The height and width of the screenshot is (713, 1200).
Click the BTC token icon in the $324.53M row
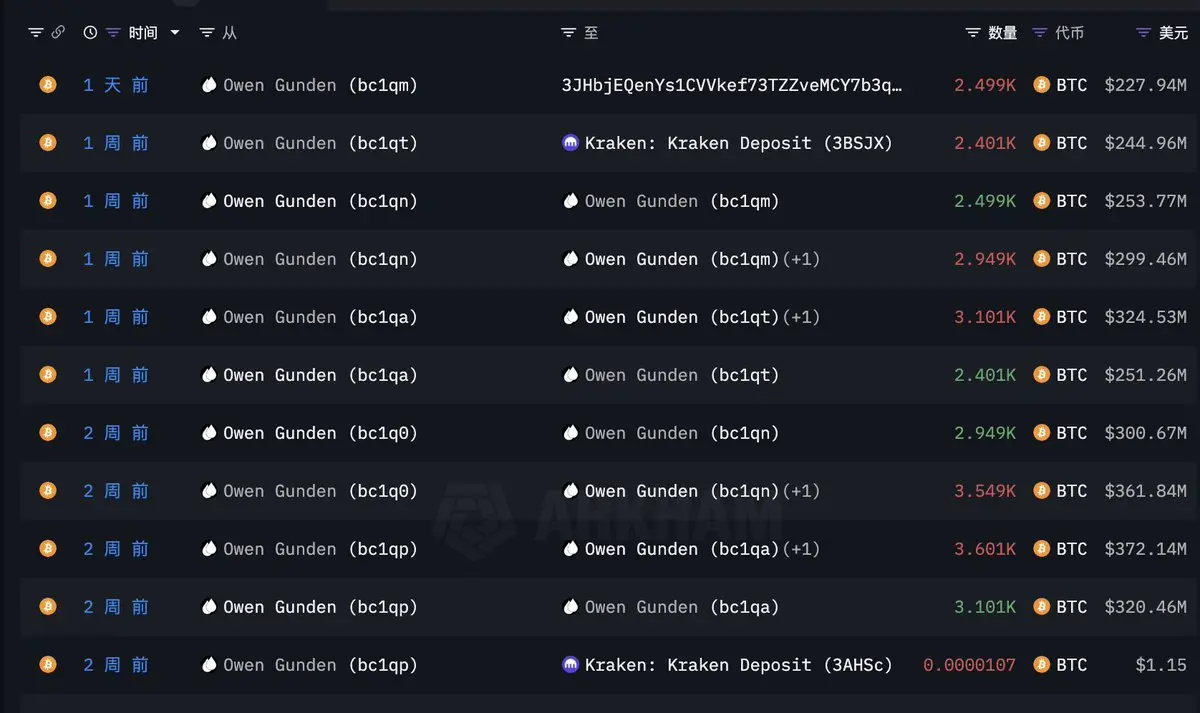coord(1041,317)
